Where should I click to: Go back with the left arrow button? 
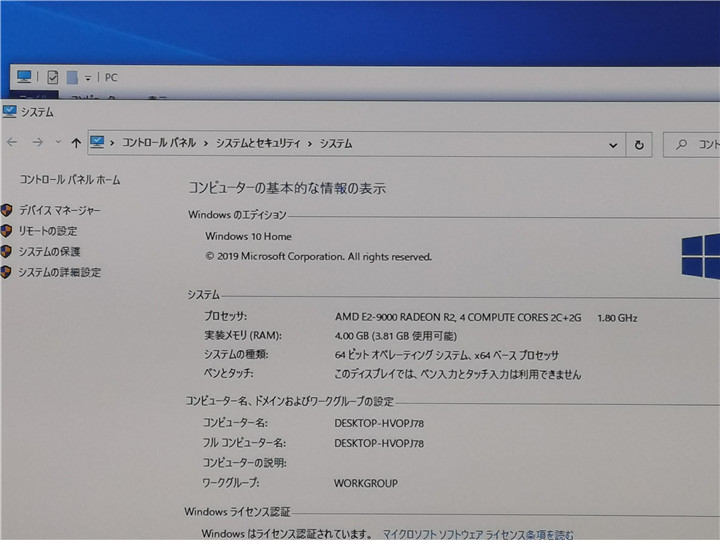click(12, 142)
